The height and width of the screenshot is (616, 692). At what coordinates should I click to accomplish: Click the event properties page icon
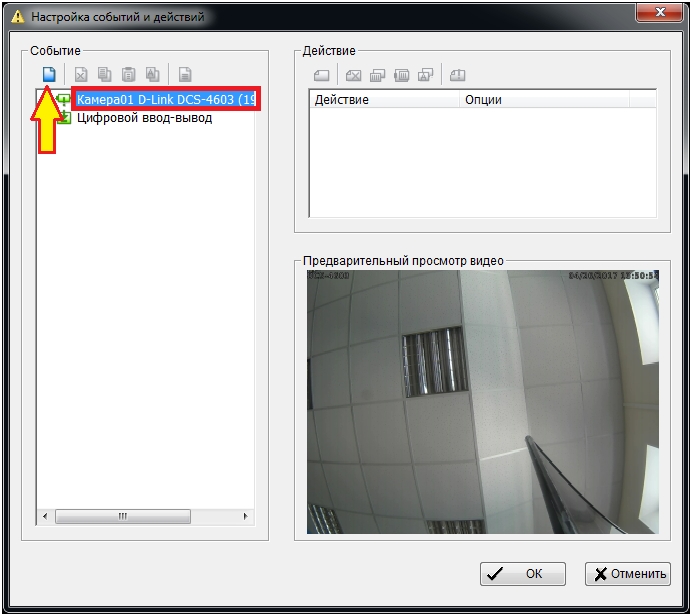pyautogui.click(x=185, y=74)
